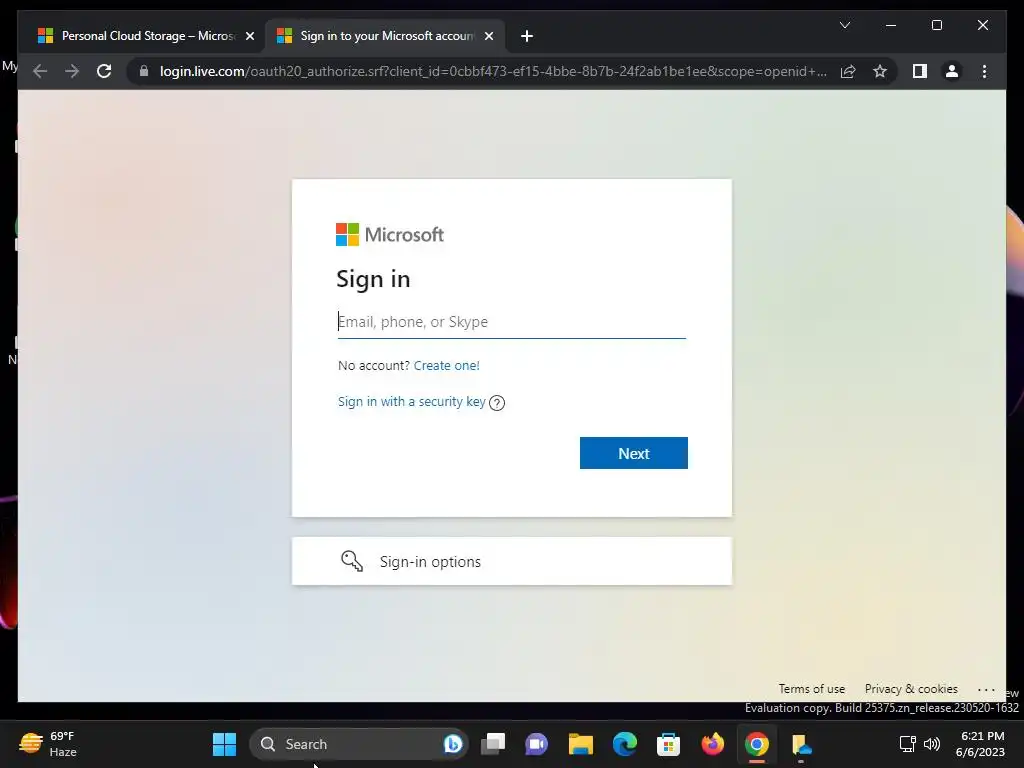
Task: Open the OneDrive folder taskbar icon
Action: [x=801, y=744]
